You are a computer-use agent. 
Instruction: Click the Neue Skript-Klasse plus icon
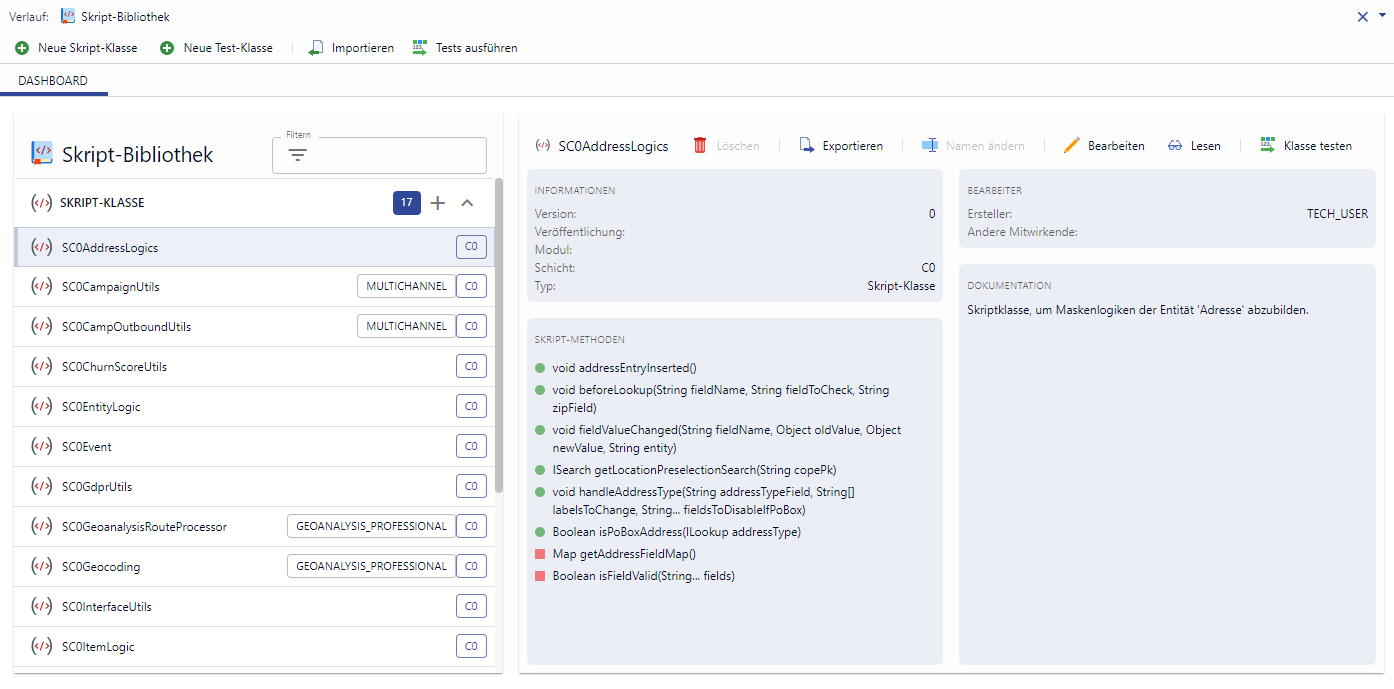pos(22,48)
